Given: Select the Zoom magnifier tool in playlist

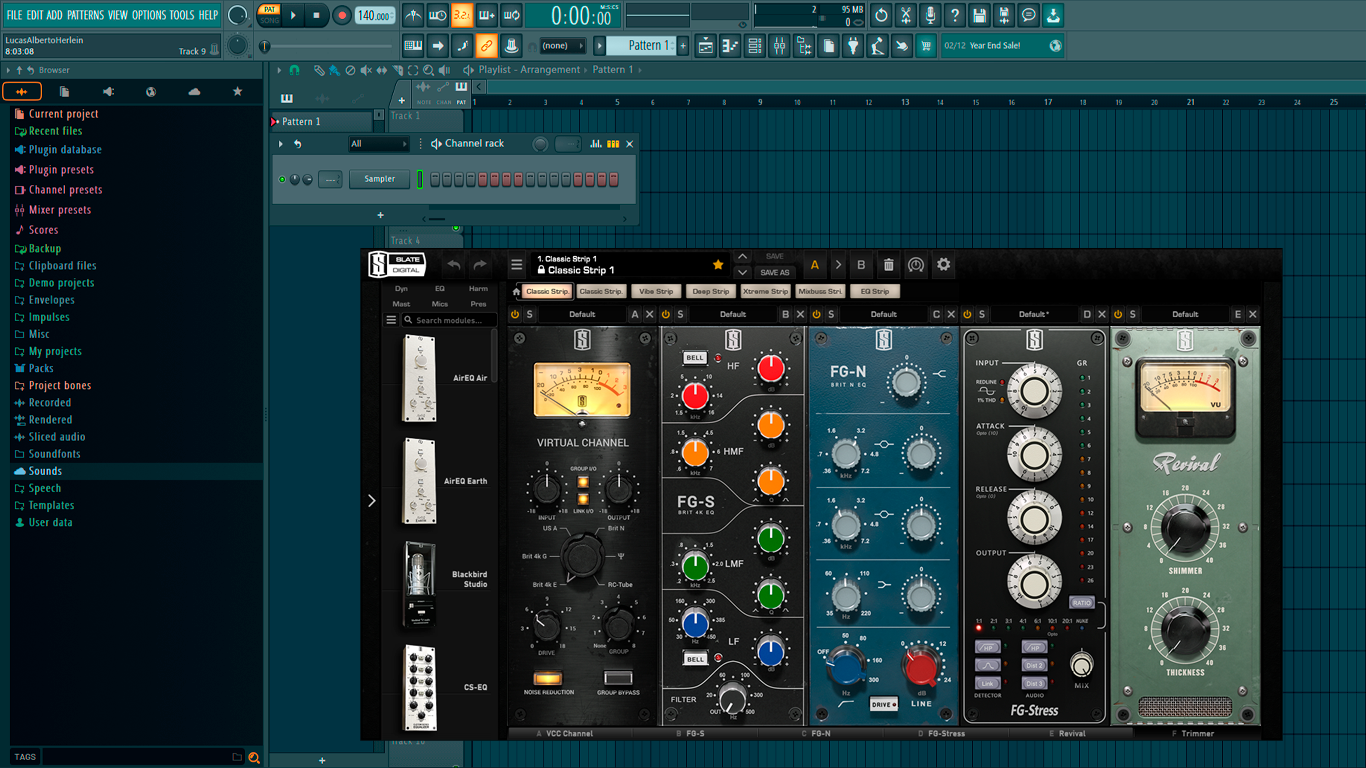Looking at the screenshot, I should point(429,70).
